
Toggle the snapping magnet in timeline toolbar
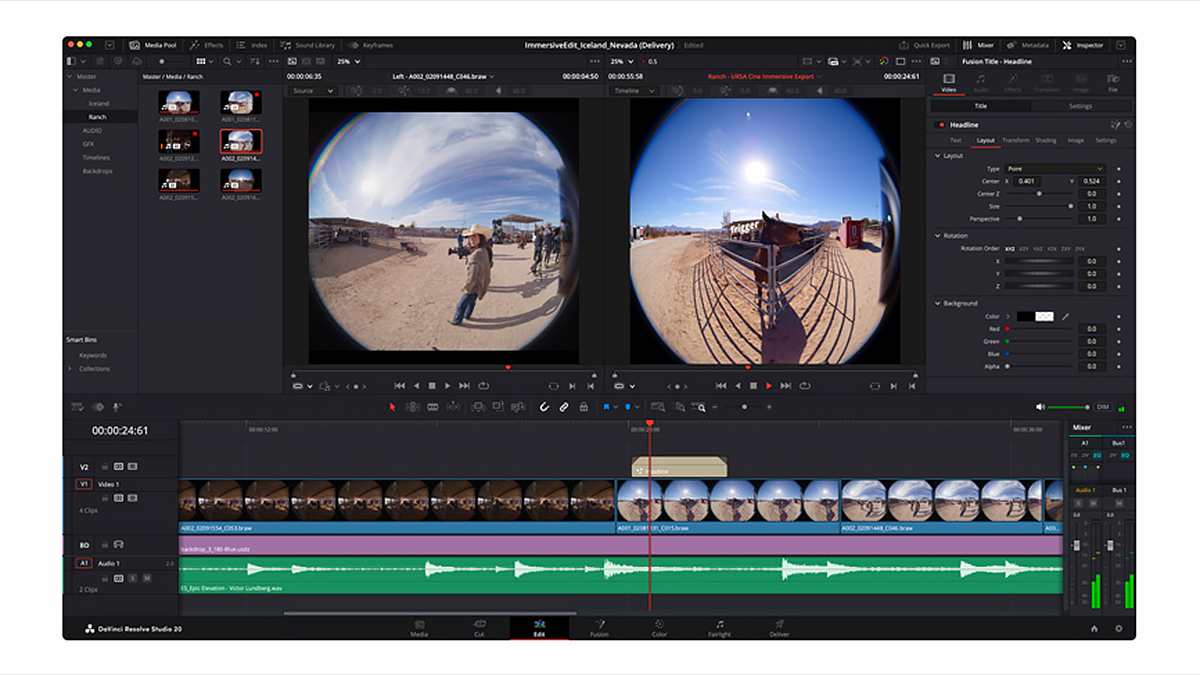(545, 407)
